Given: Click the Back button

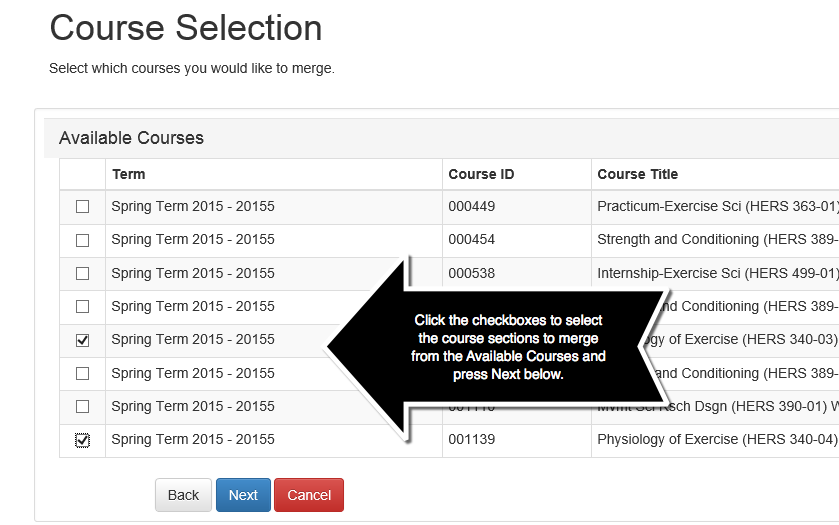Looking at the screenshot, I should [183, 495].
